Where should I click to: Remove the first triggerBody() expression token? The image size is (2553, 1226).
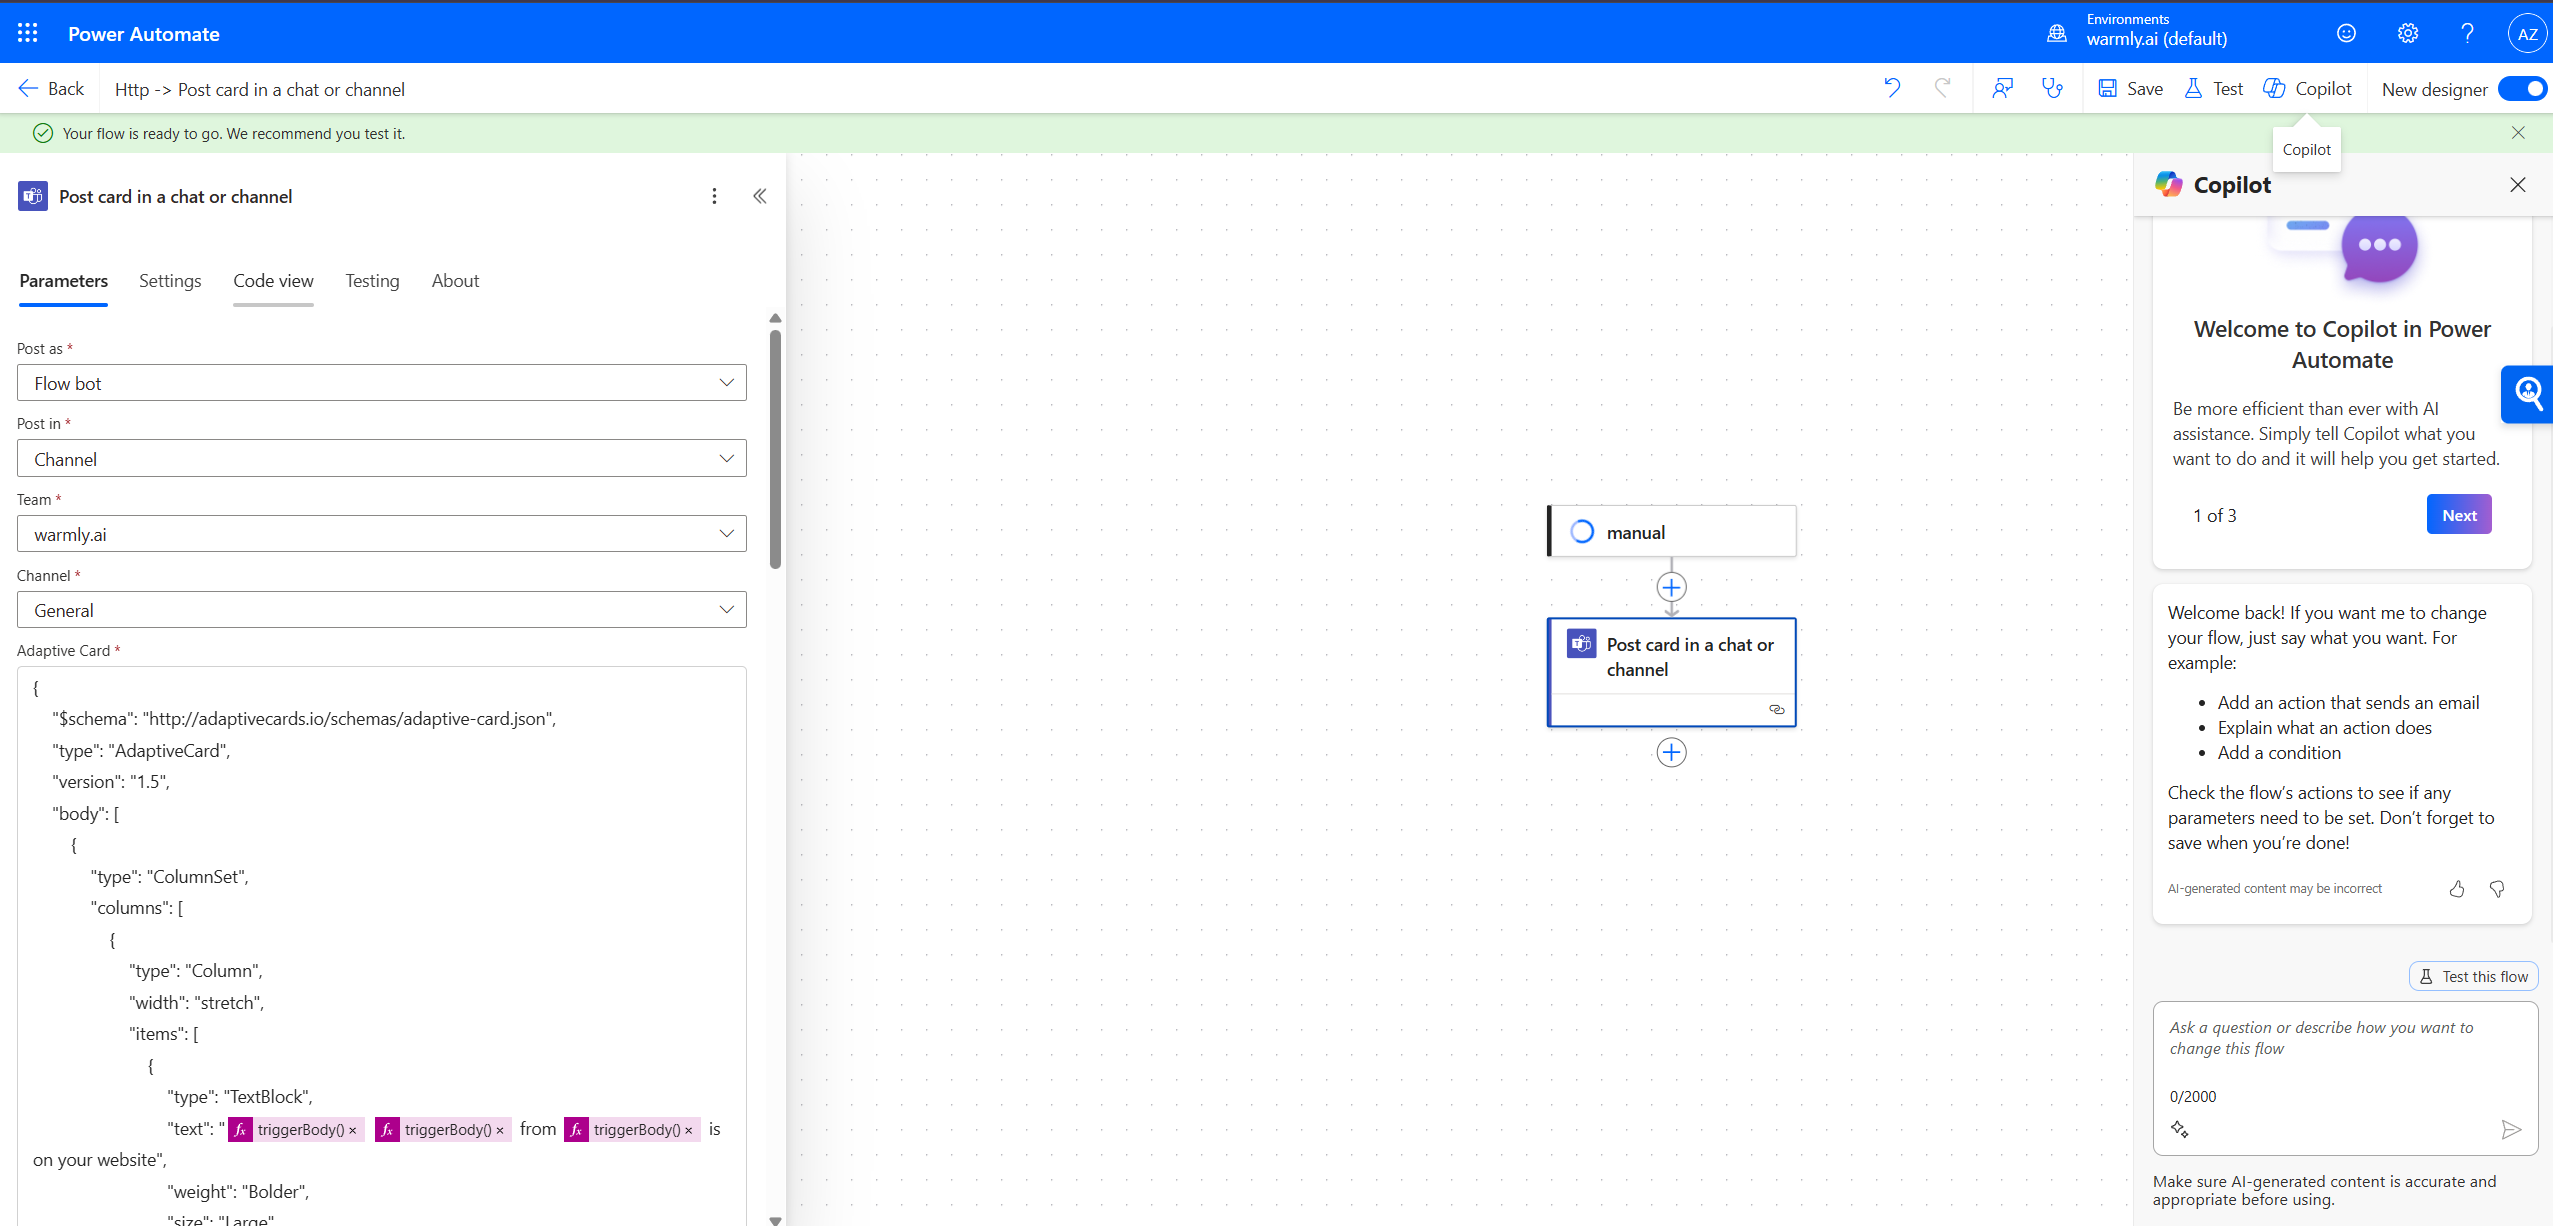point(353,1130)
